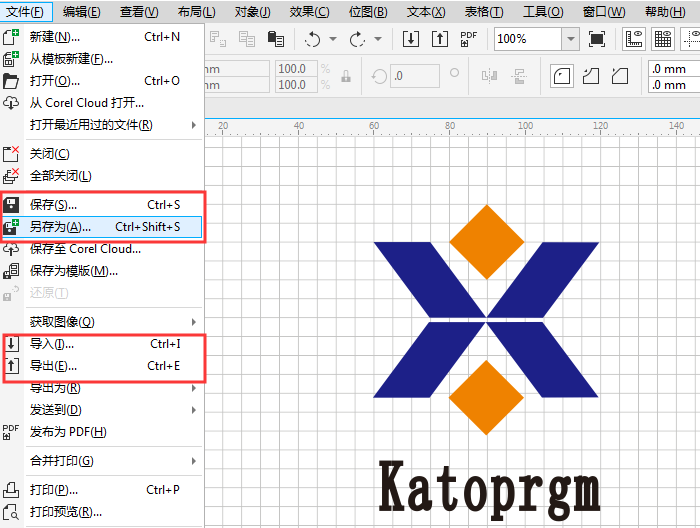Toggle the show grid button

662,39
